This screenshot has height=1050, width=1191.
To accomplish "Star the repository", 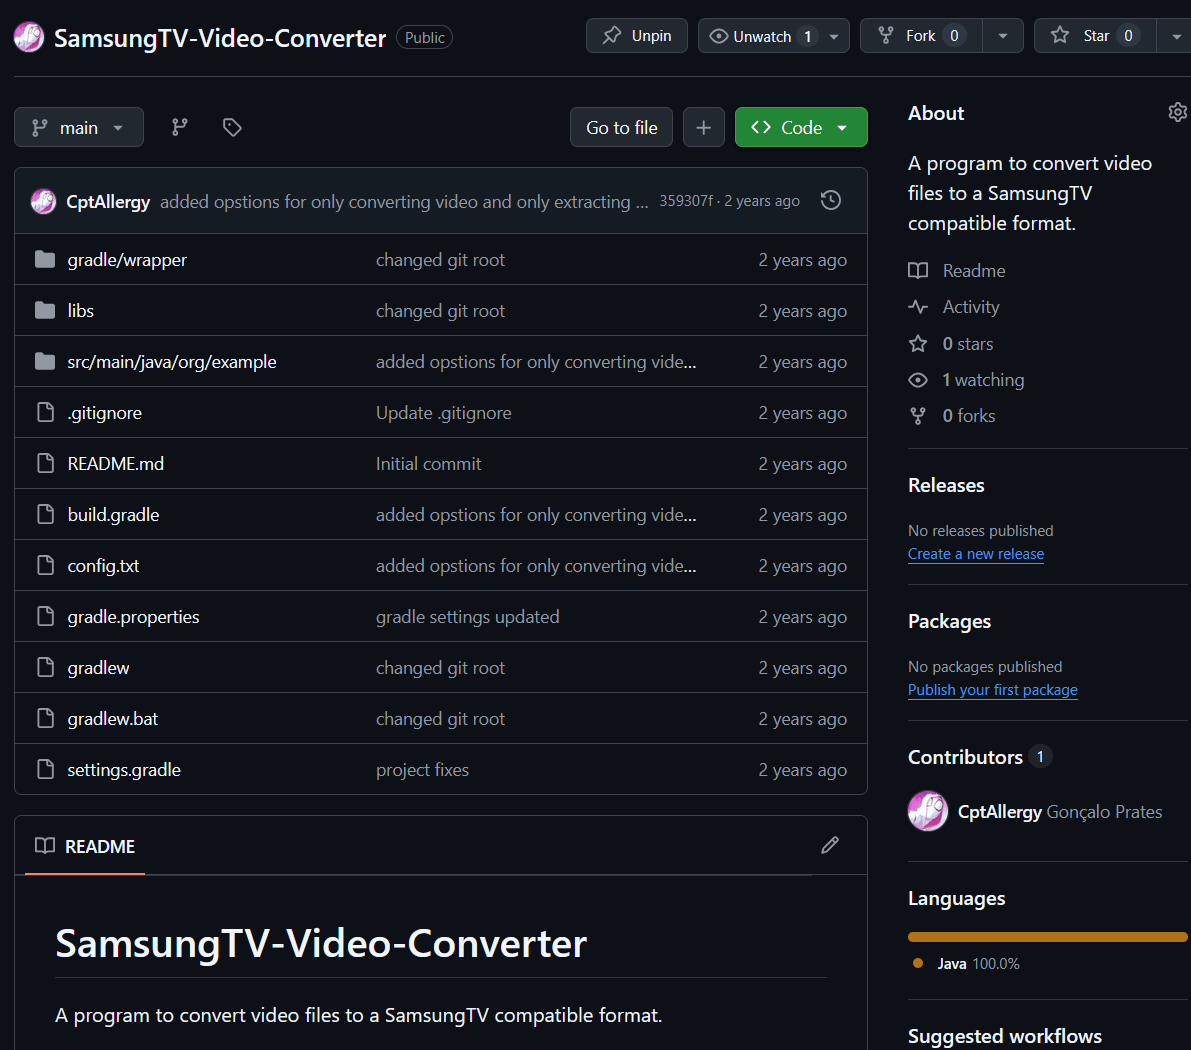I will coord(1095,36).
